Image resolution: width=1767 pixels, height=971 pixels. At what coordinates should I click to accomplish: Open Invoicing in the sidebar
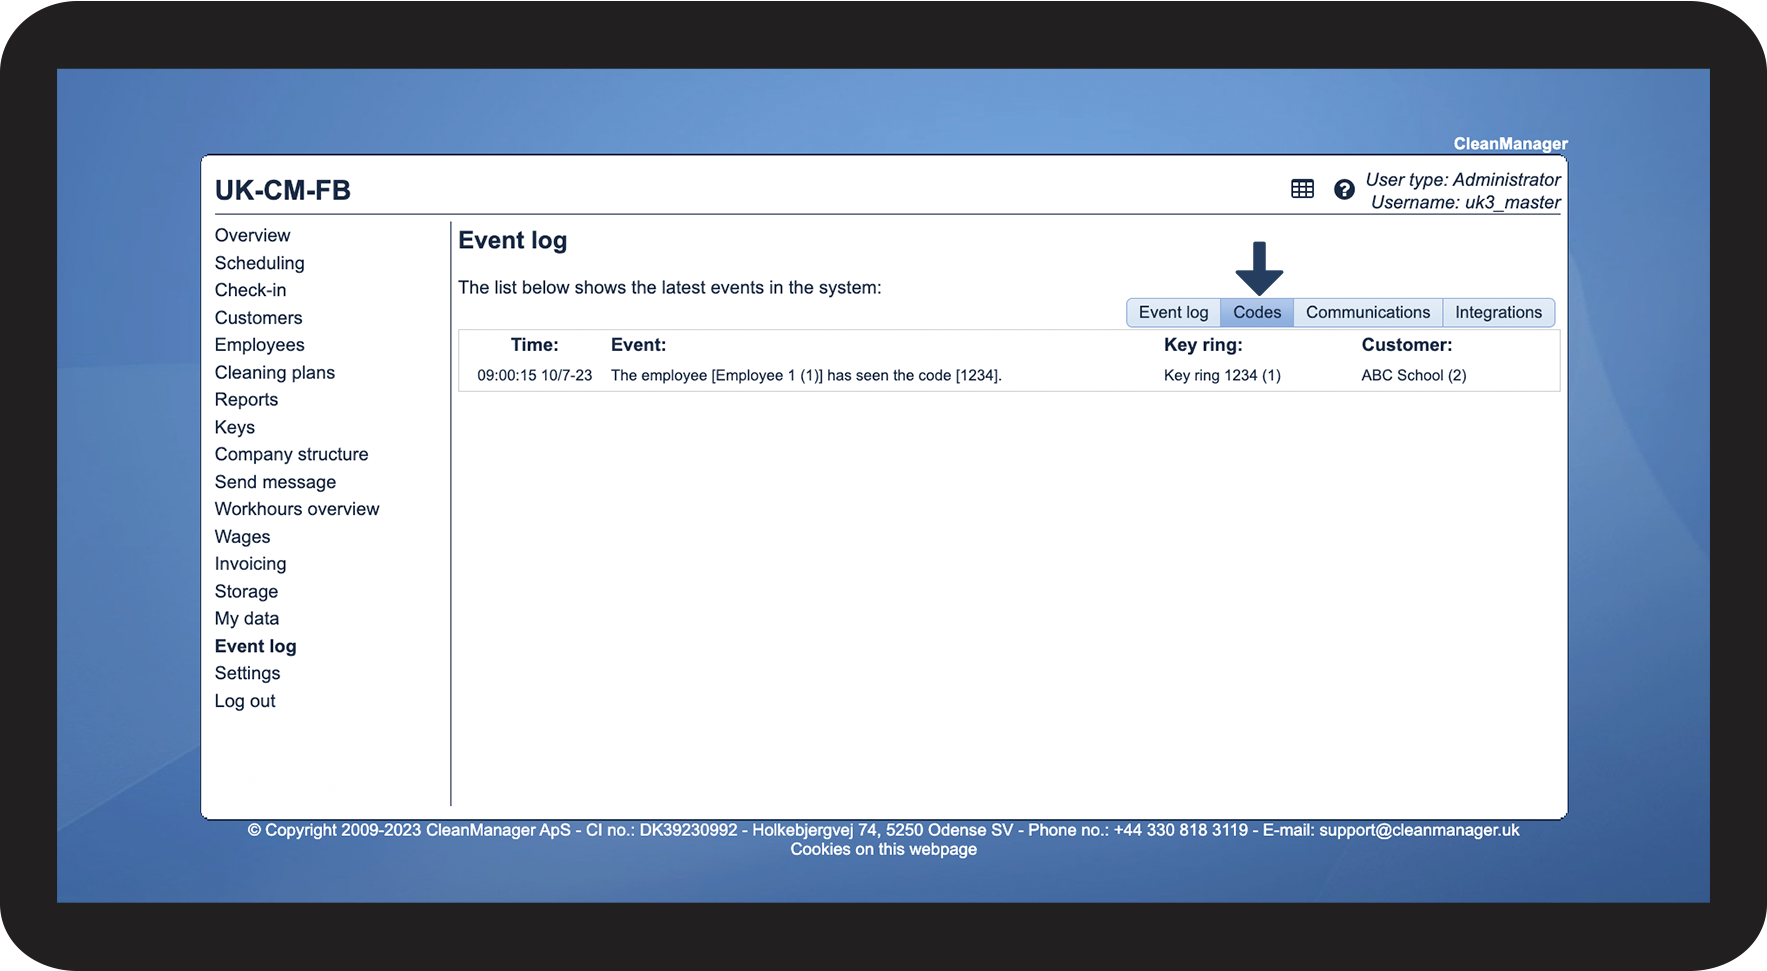coord(250,564)
